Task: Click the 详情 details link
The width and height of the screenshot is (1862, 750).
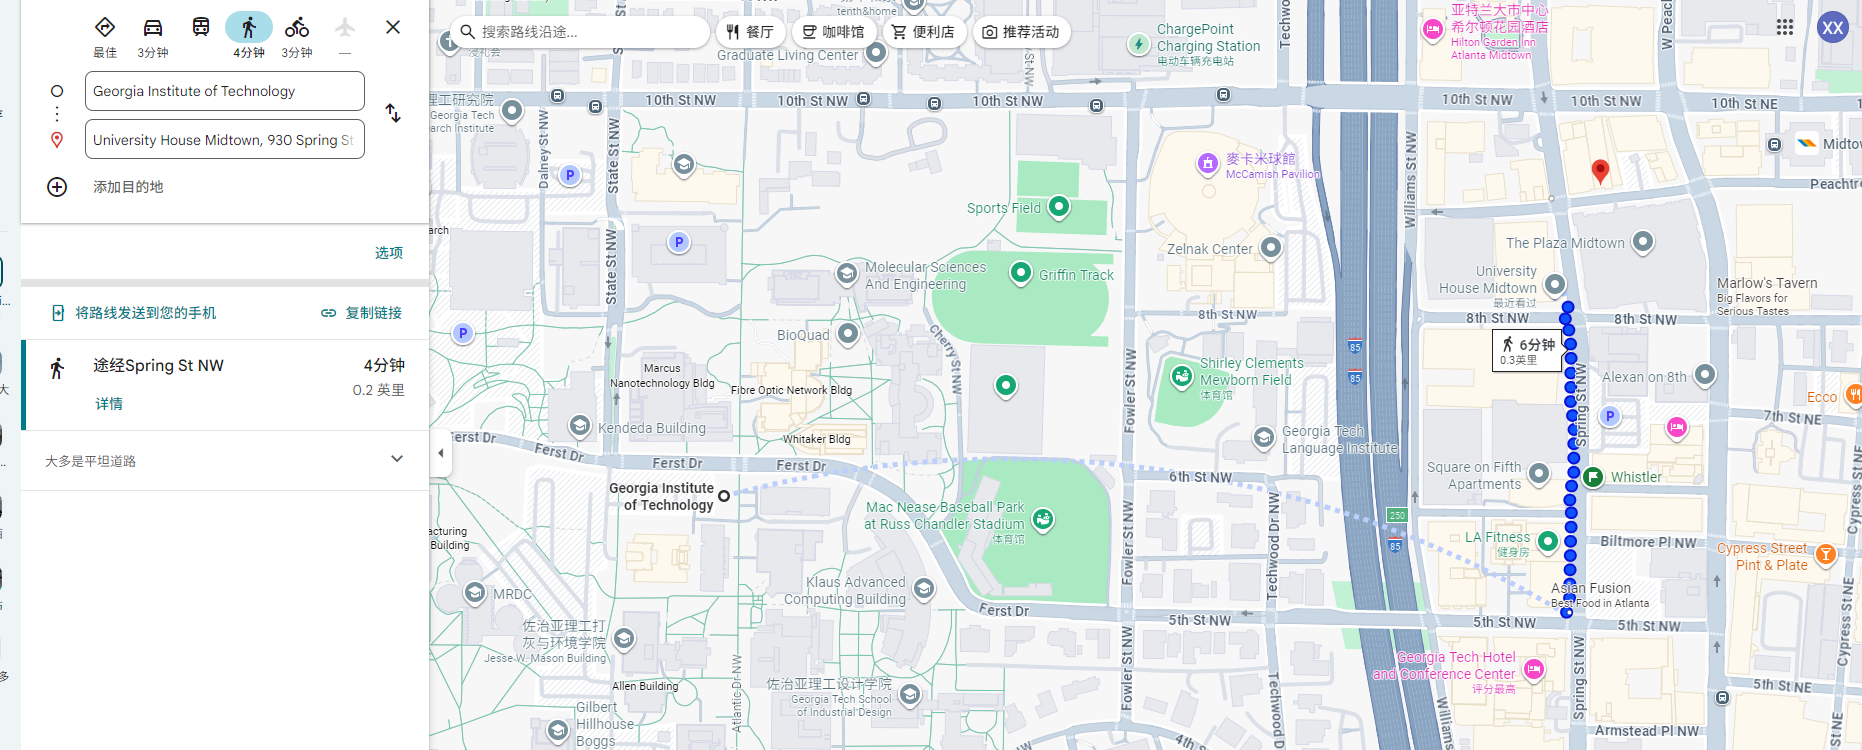Action: pyautogui.click(x=109, y=404)
